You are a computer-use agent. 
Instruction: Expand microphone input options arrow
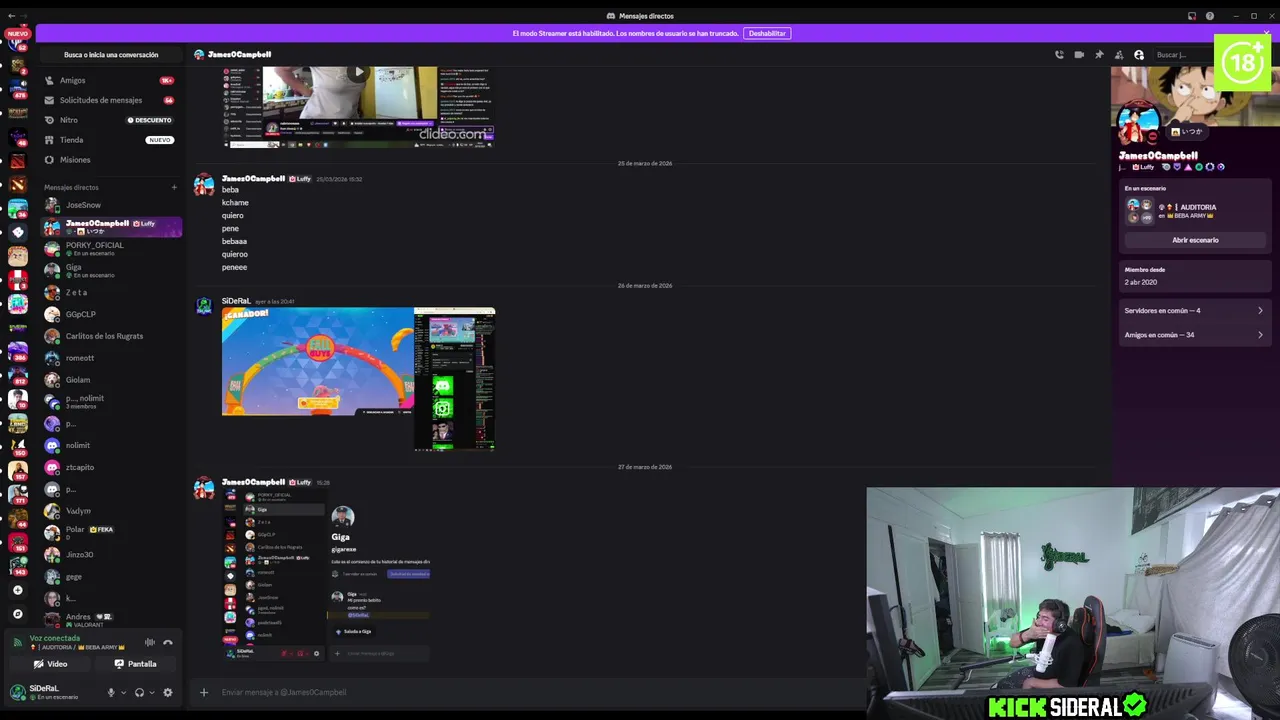(x=124, y=692)
